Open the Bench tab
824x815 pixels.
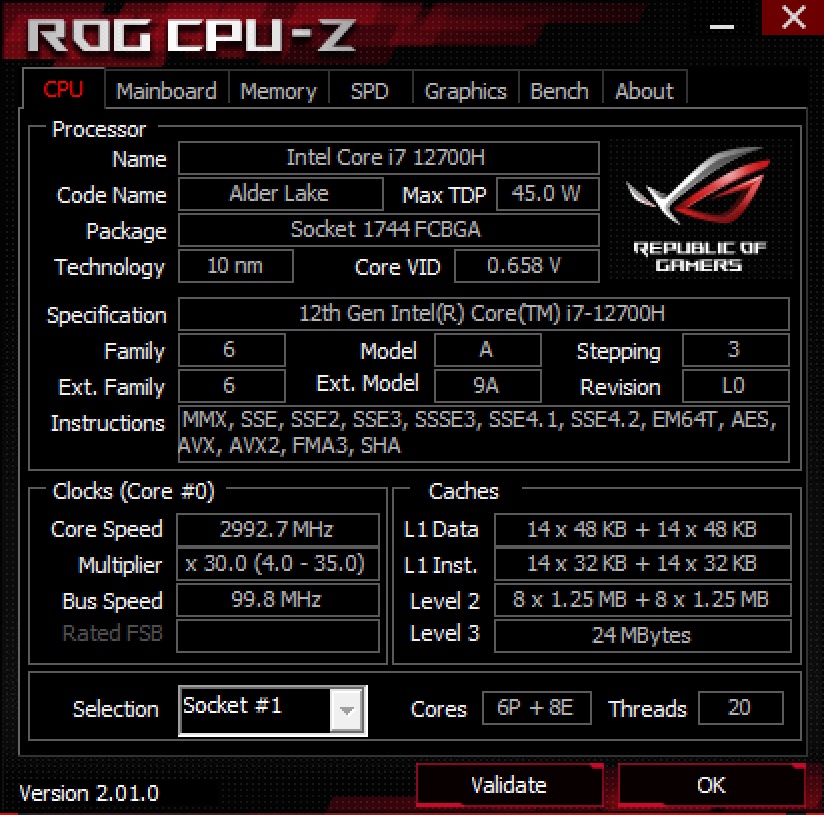pyautogui.click(x=560, y=91)
